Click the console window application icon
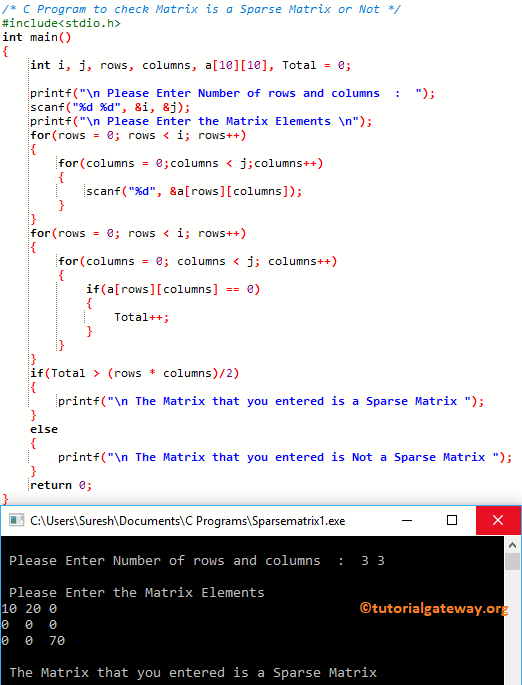Viewport: 522px width, 685px height. [16, 520]
